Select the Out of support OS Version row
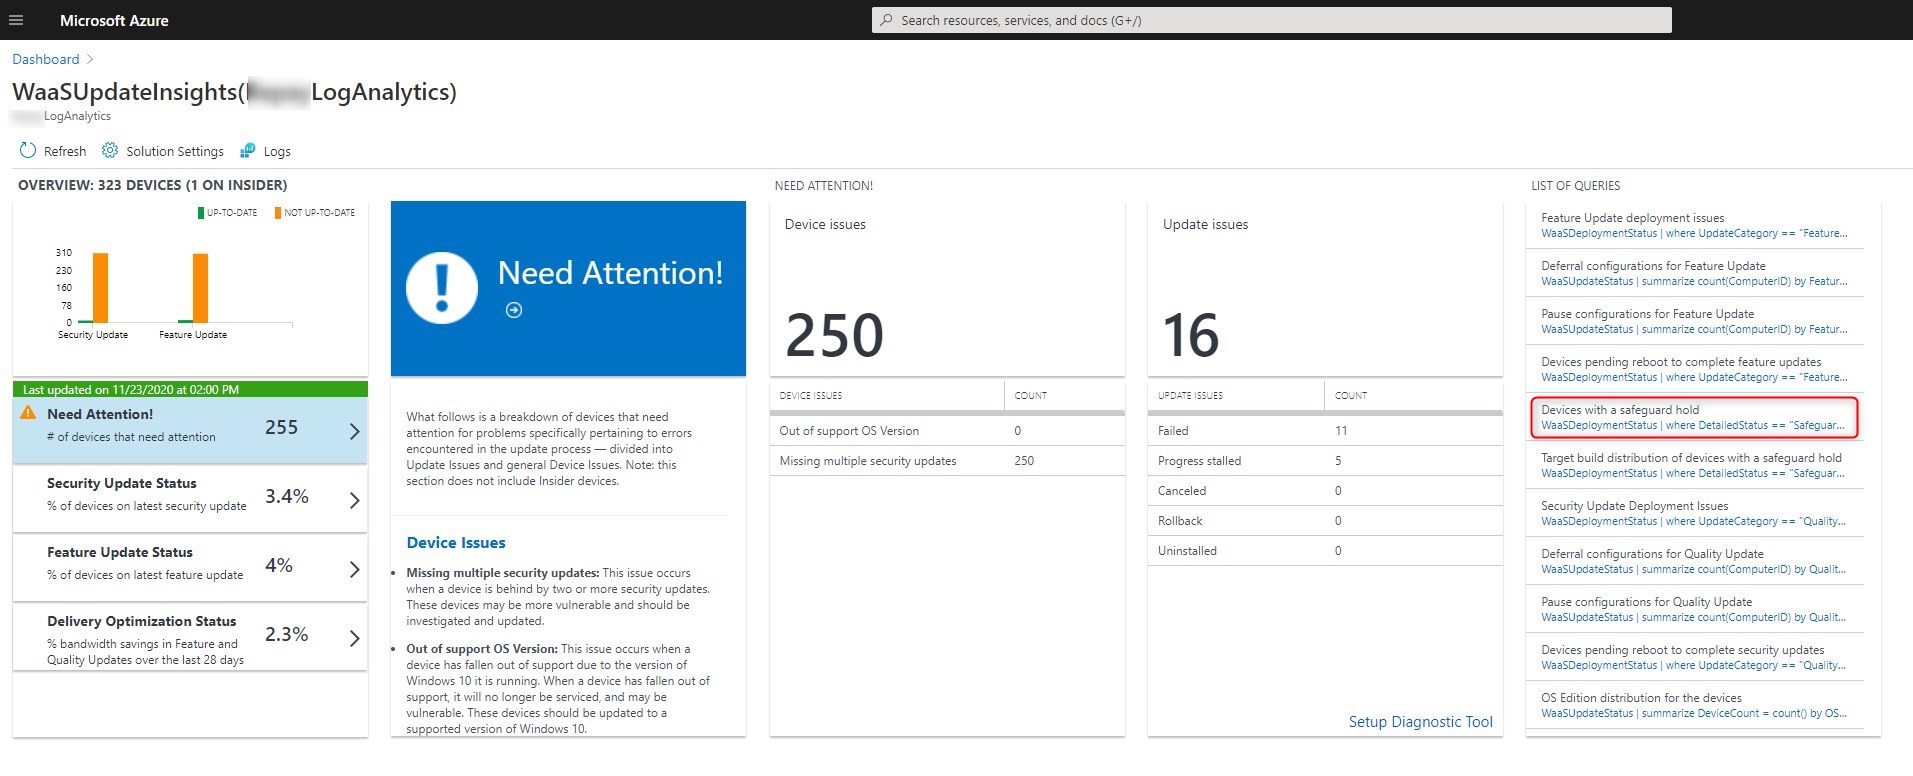 pos(947,431)
